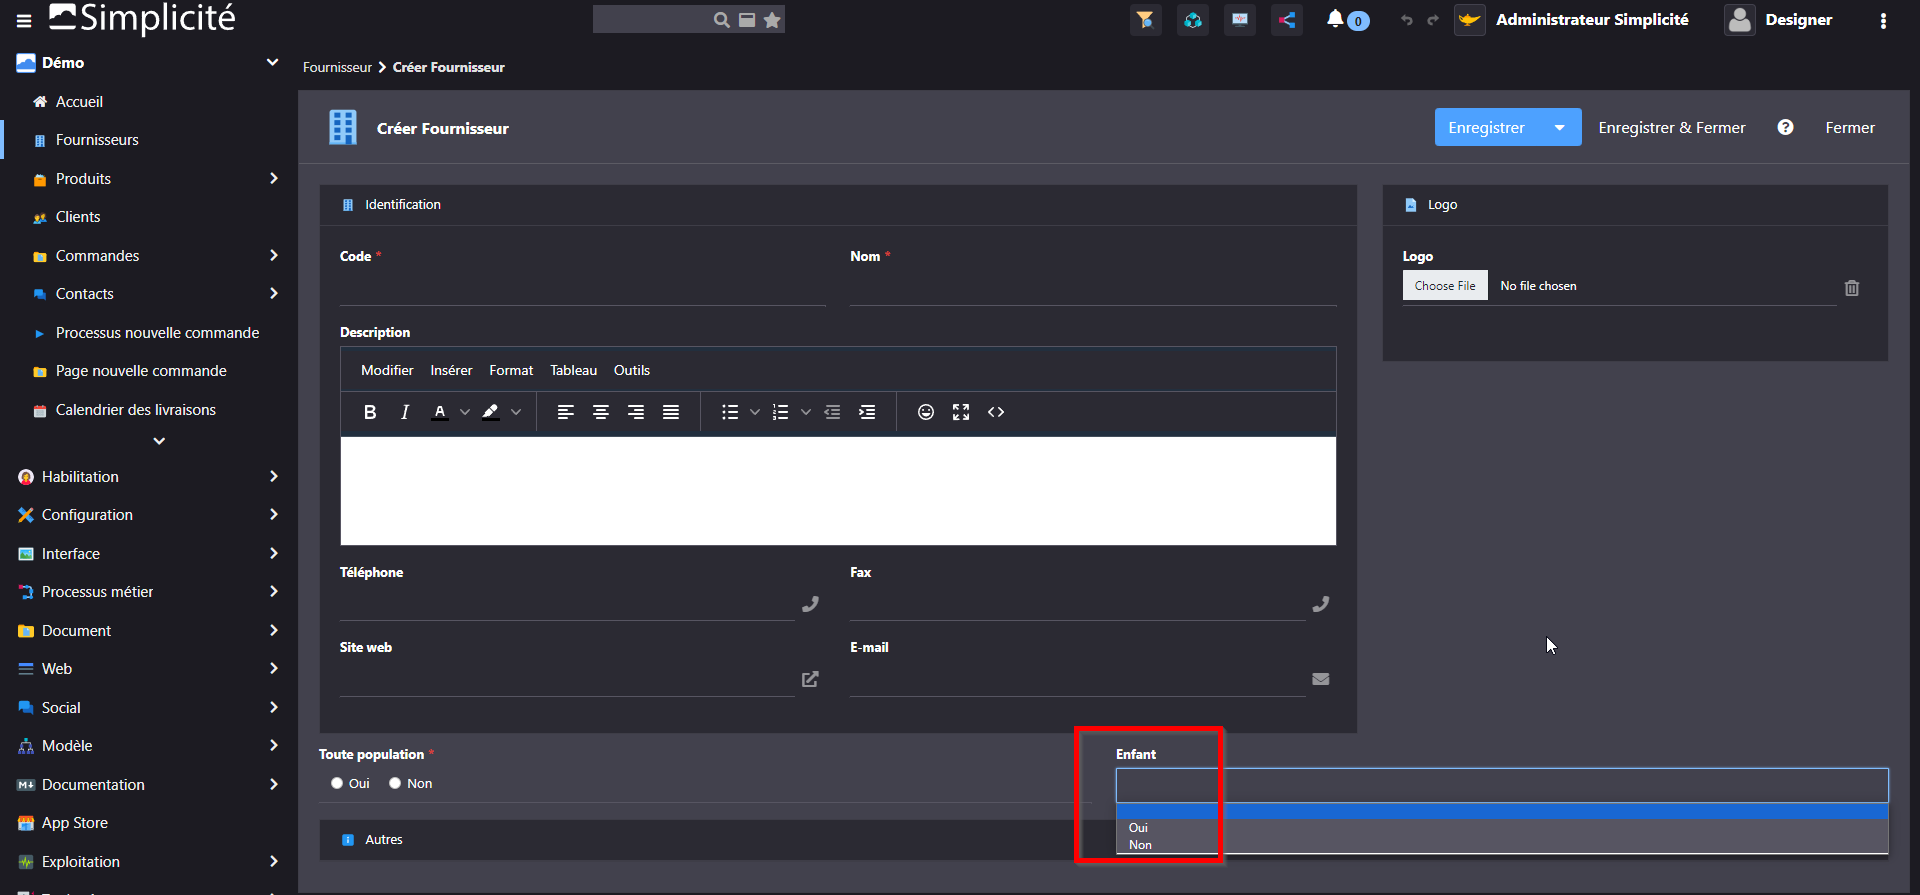Open the Format editor menu
This screenshot has height=895, width=1920.
coord(511,370)
